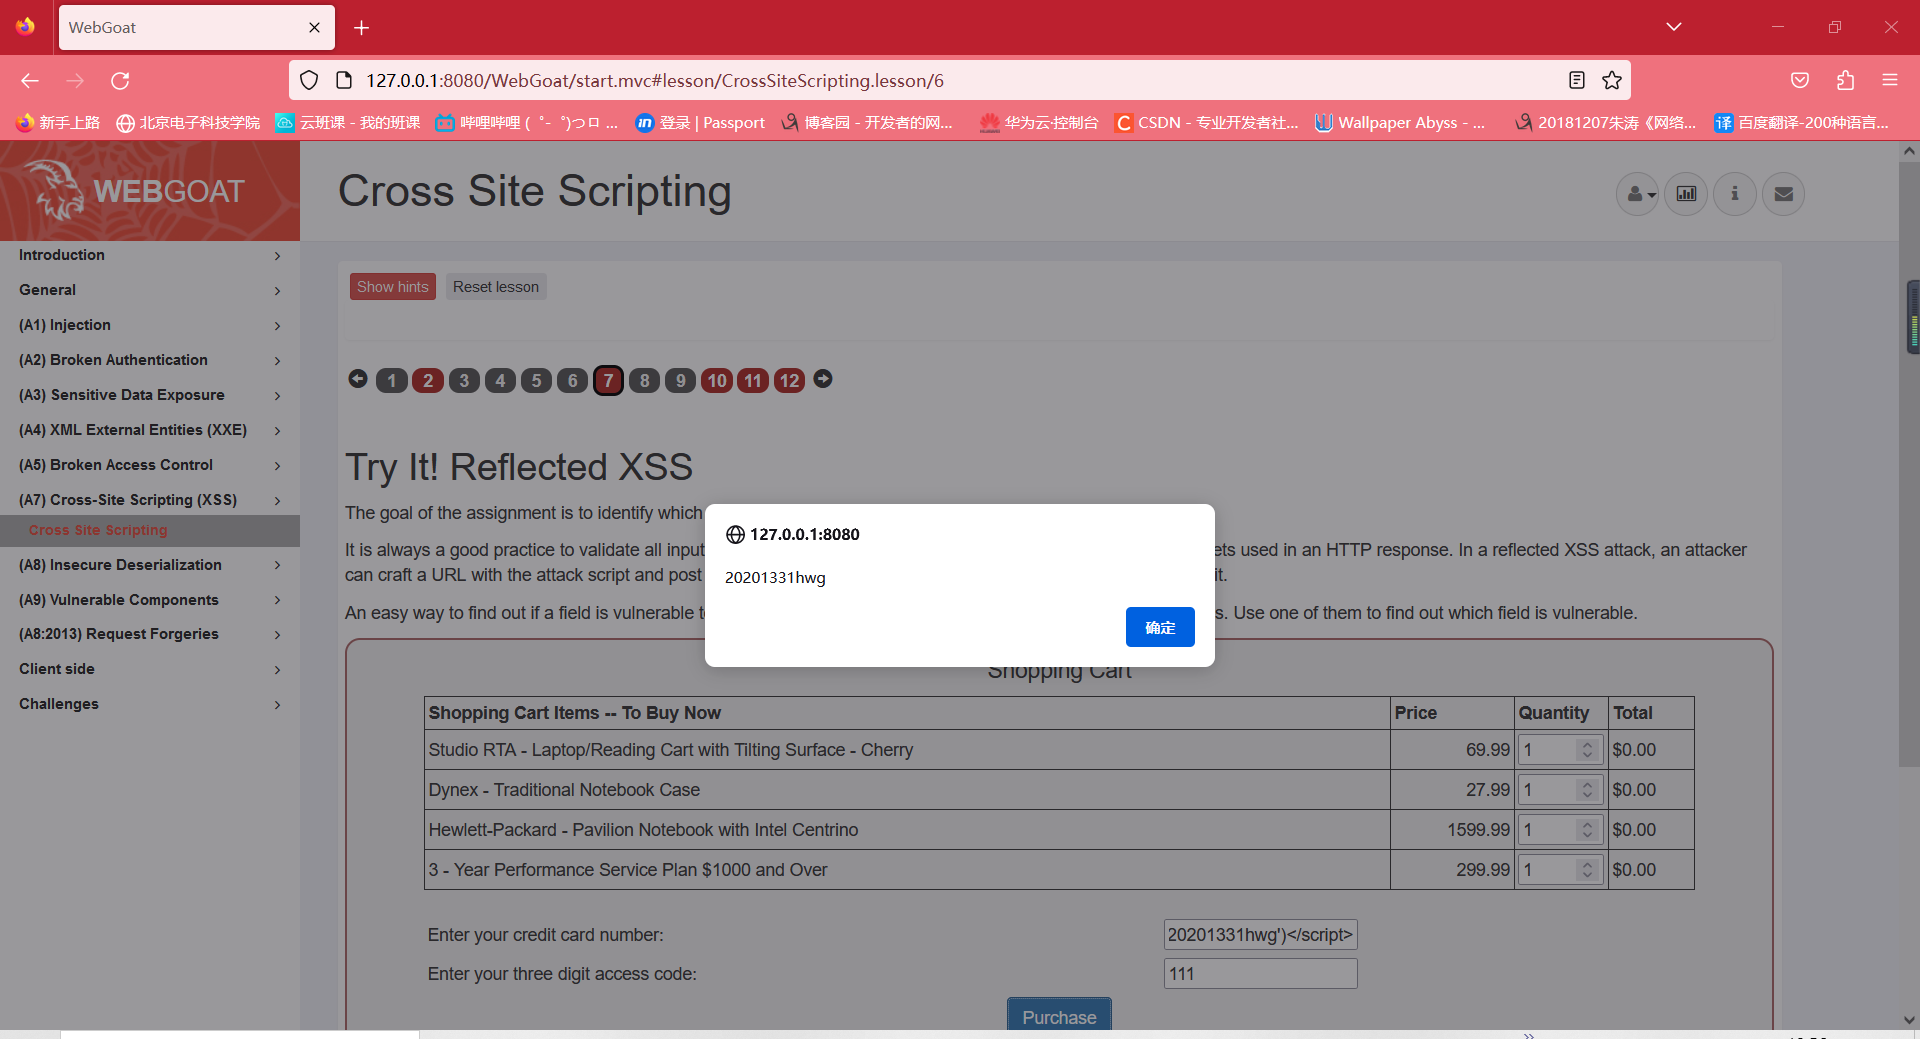Expand the (A1) Injection menu
This screenshot has height=1039, width=1920.
[x=150, y=326]
